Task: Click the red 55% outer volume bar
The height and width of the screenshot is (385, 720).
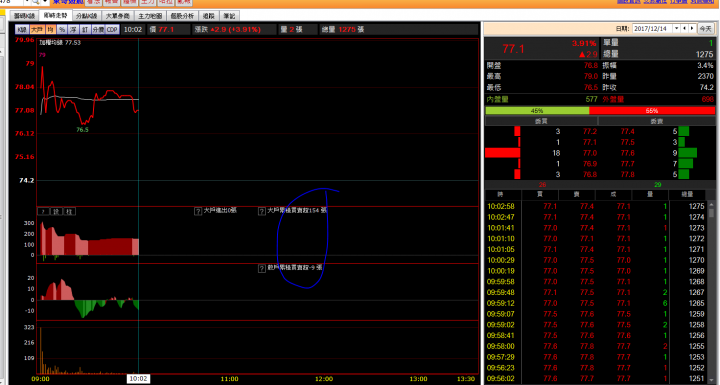Action: point(652,111)
